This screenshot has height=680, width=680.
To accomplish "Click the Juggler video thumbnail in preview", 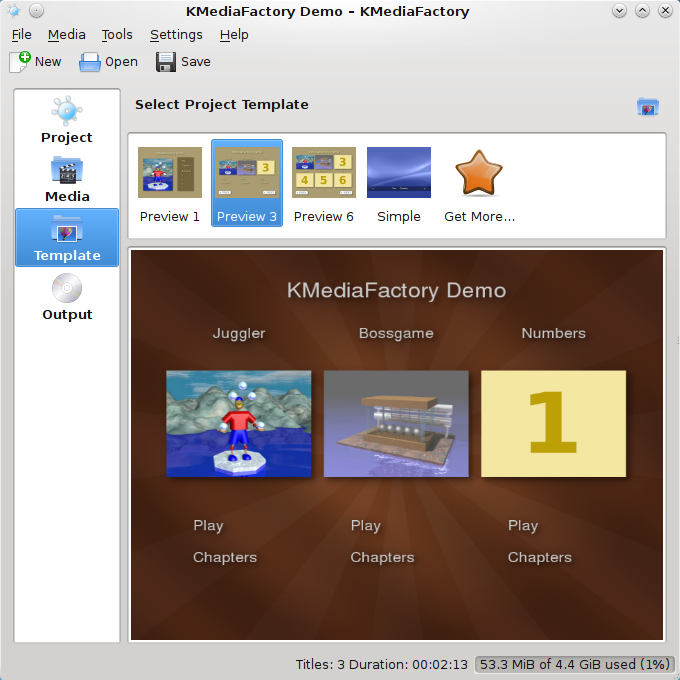I will click(x=239, y=424).
